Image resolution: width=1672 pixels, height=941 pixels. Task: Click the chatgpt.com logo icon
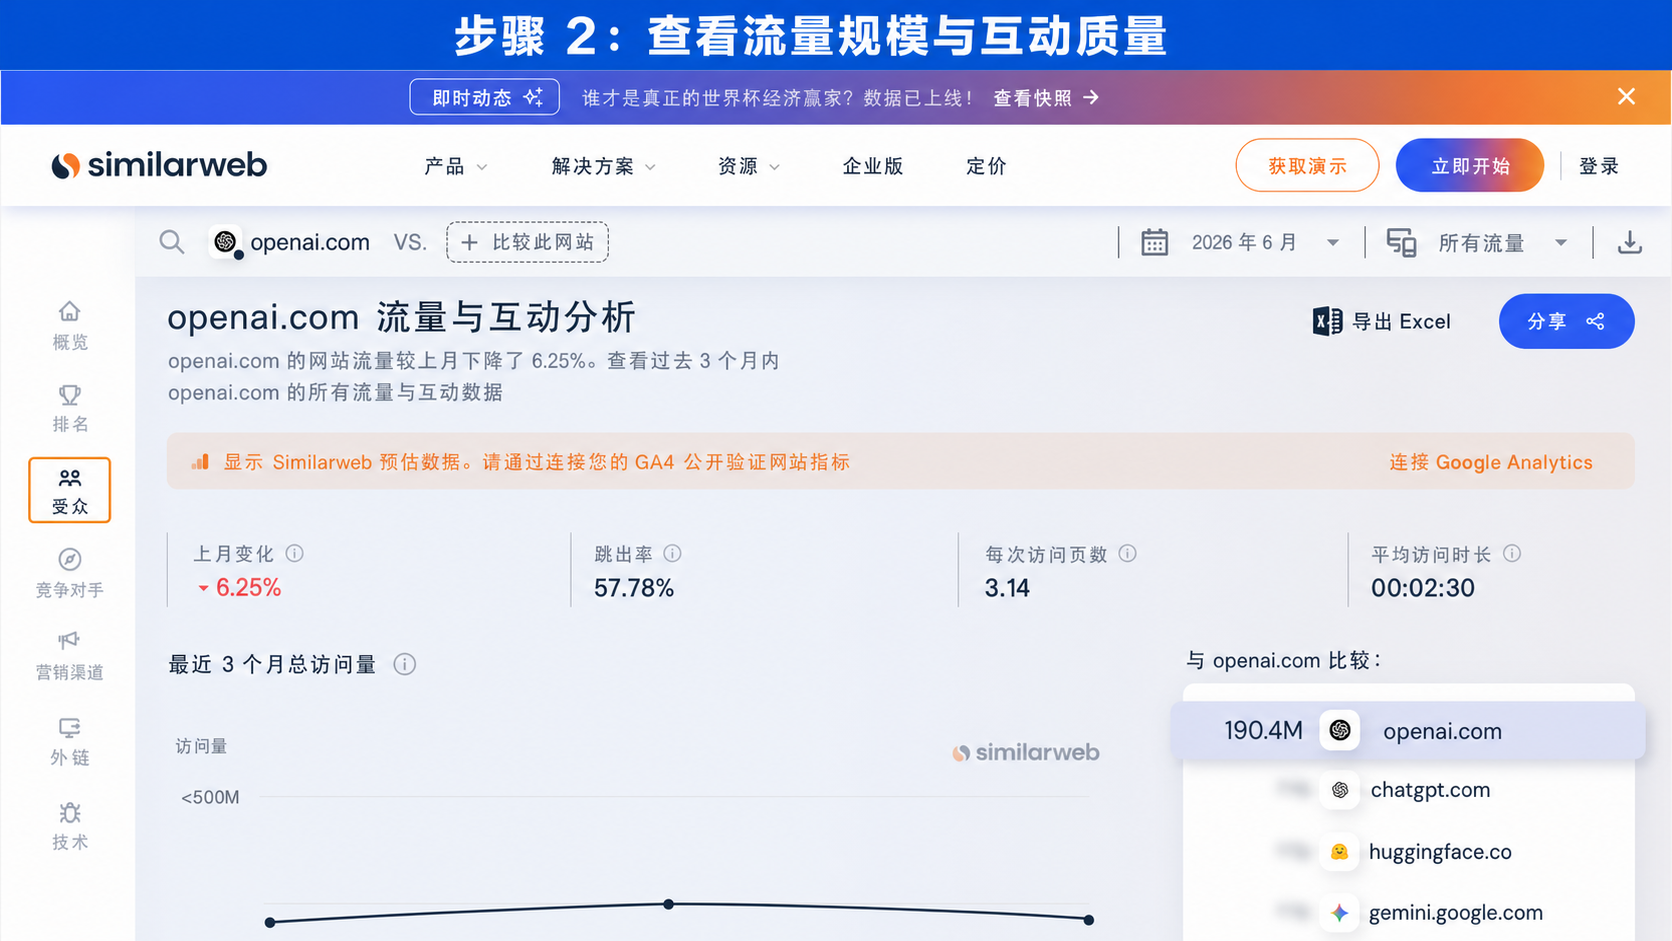pos(1339,790)
